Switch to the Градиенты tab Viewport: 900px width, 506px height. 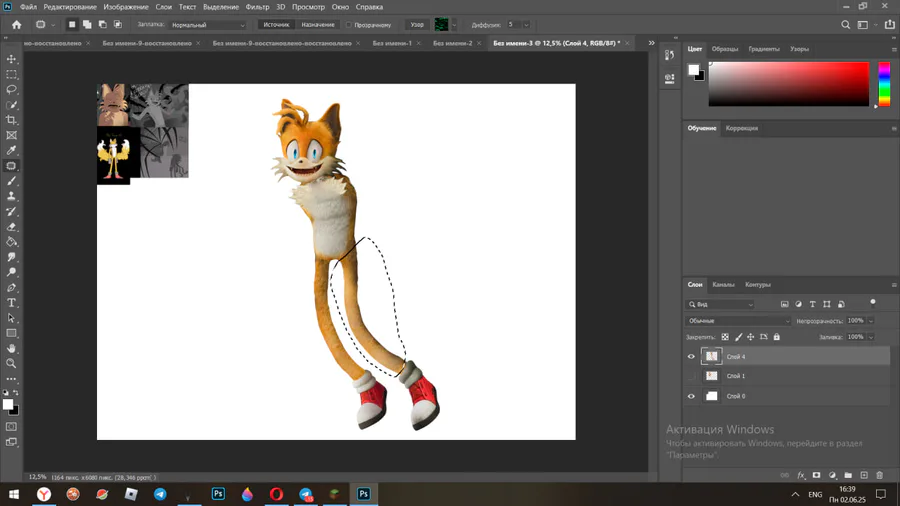coord(764,49)
